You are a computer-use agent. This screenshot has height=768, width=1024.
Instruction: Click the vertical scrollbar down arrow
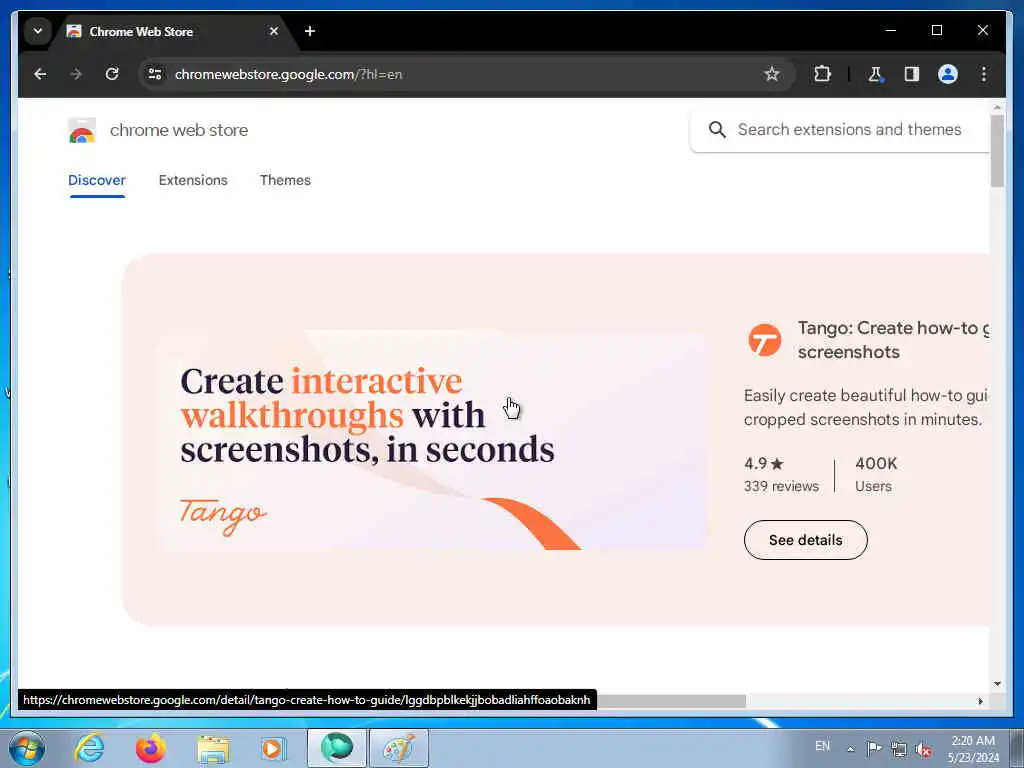(997, 684)
